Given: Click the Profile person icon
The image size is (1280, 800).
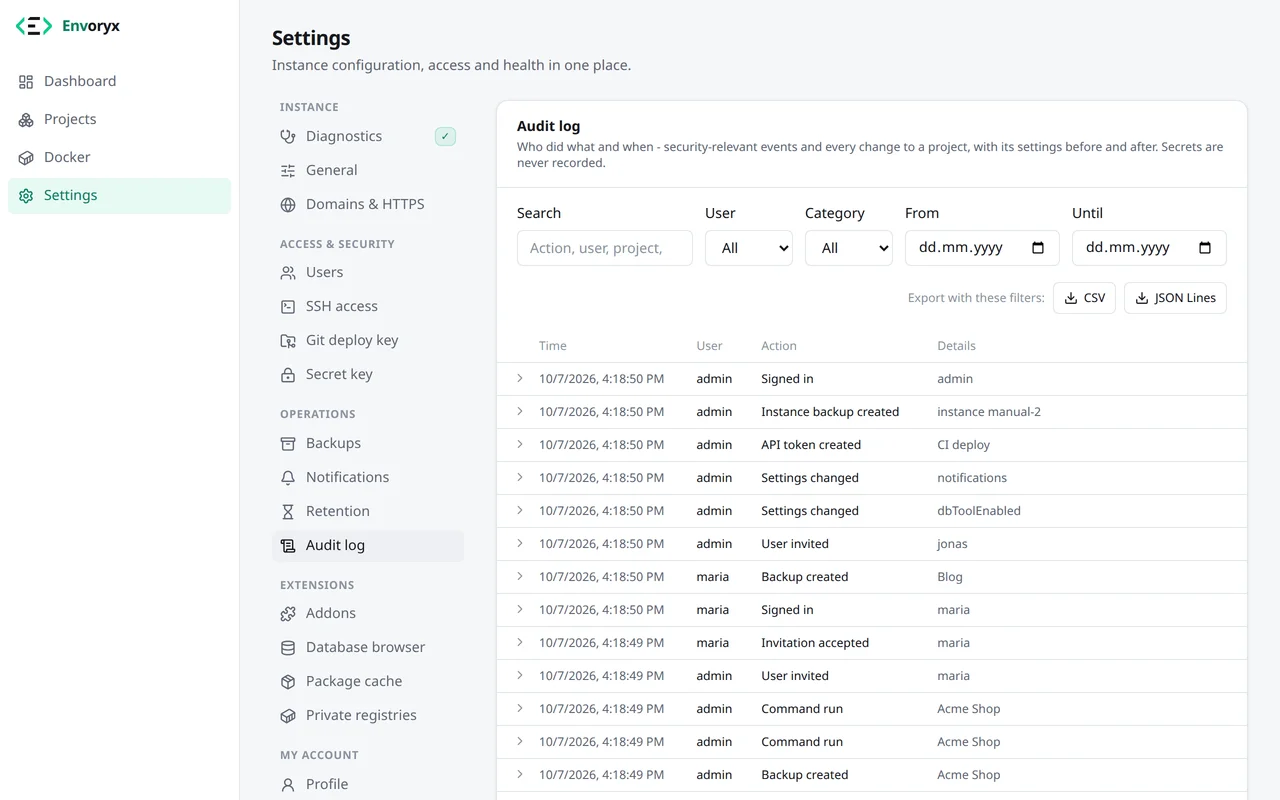Looking at the screenshot, I should 288,784.
